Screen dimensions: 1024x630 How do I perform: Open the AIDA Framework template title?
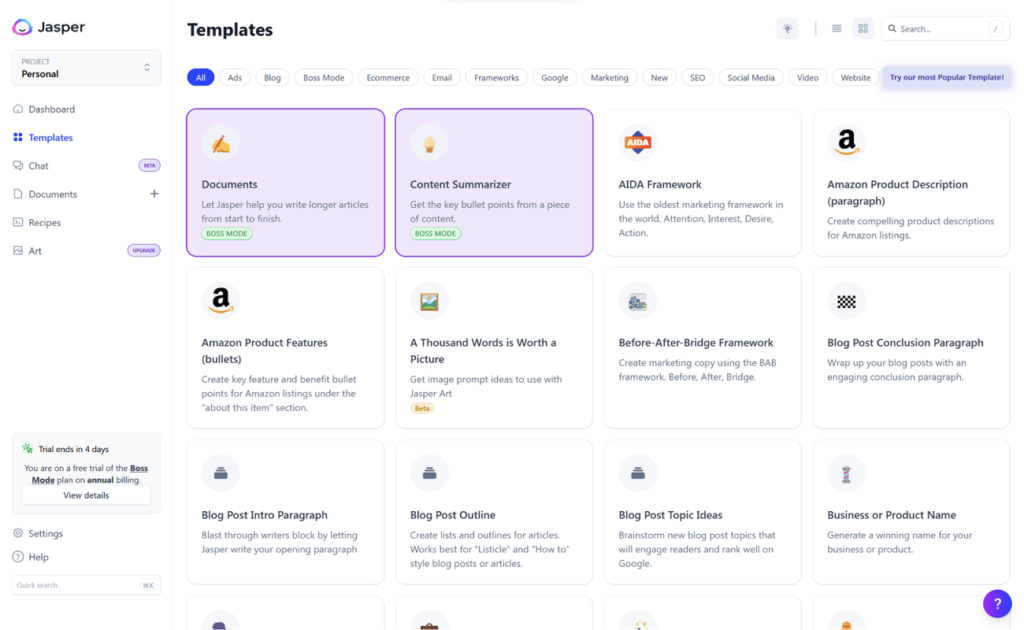pos(660,184)
